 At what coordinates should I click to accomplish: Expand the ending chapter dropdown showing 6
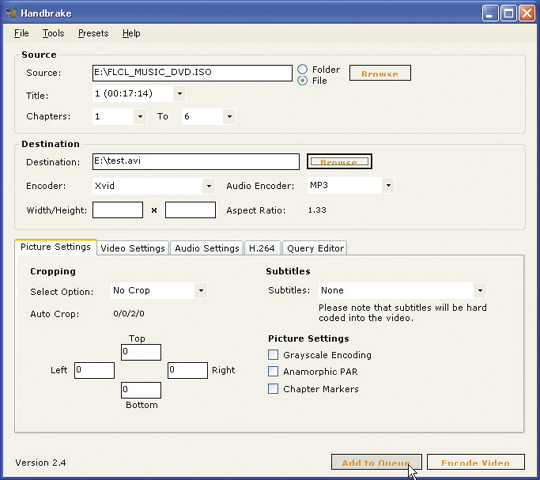click(x=229, y=117)
